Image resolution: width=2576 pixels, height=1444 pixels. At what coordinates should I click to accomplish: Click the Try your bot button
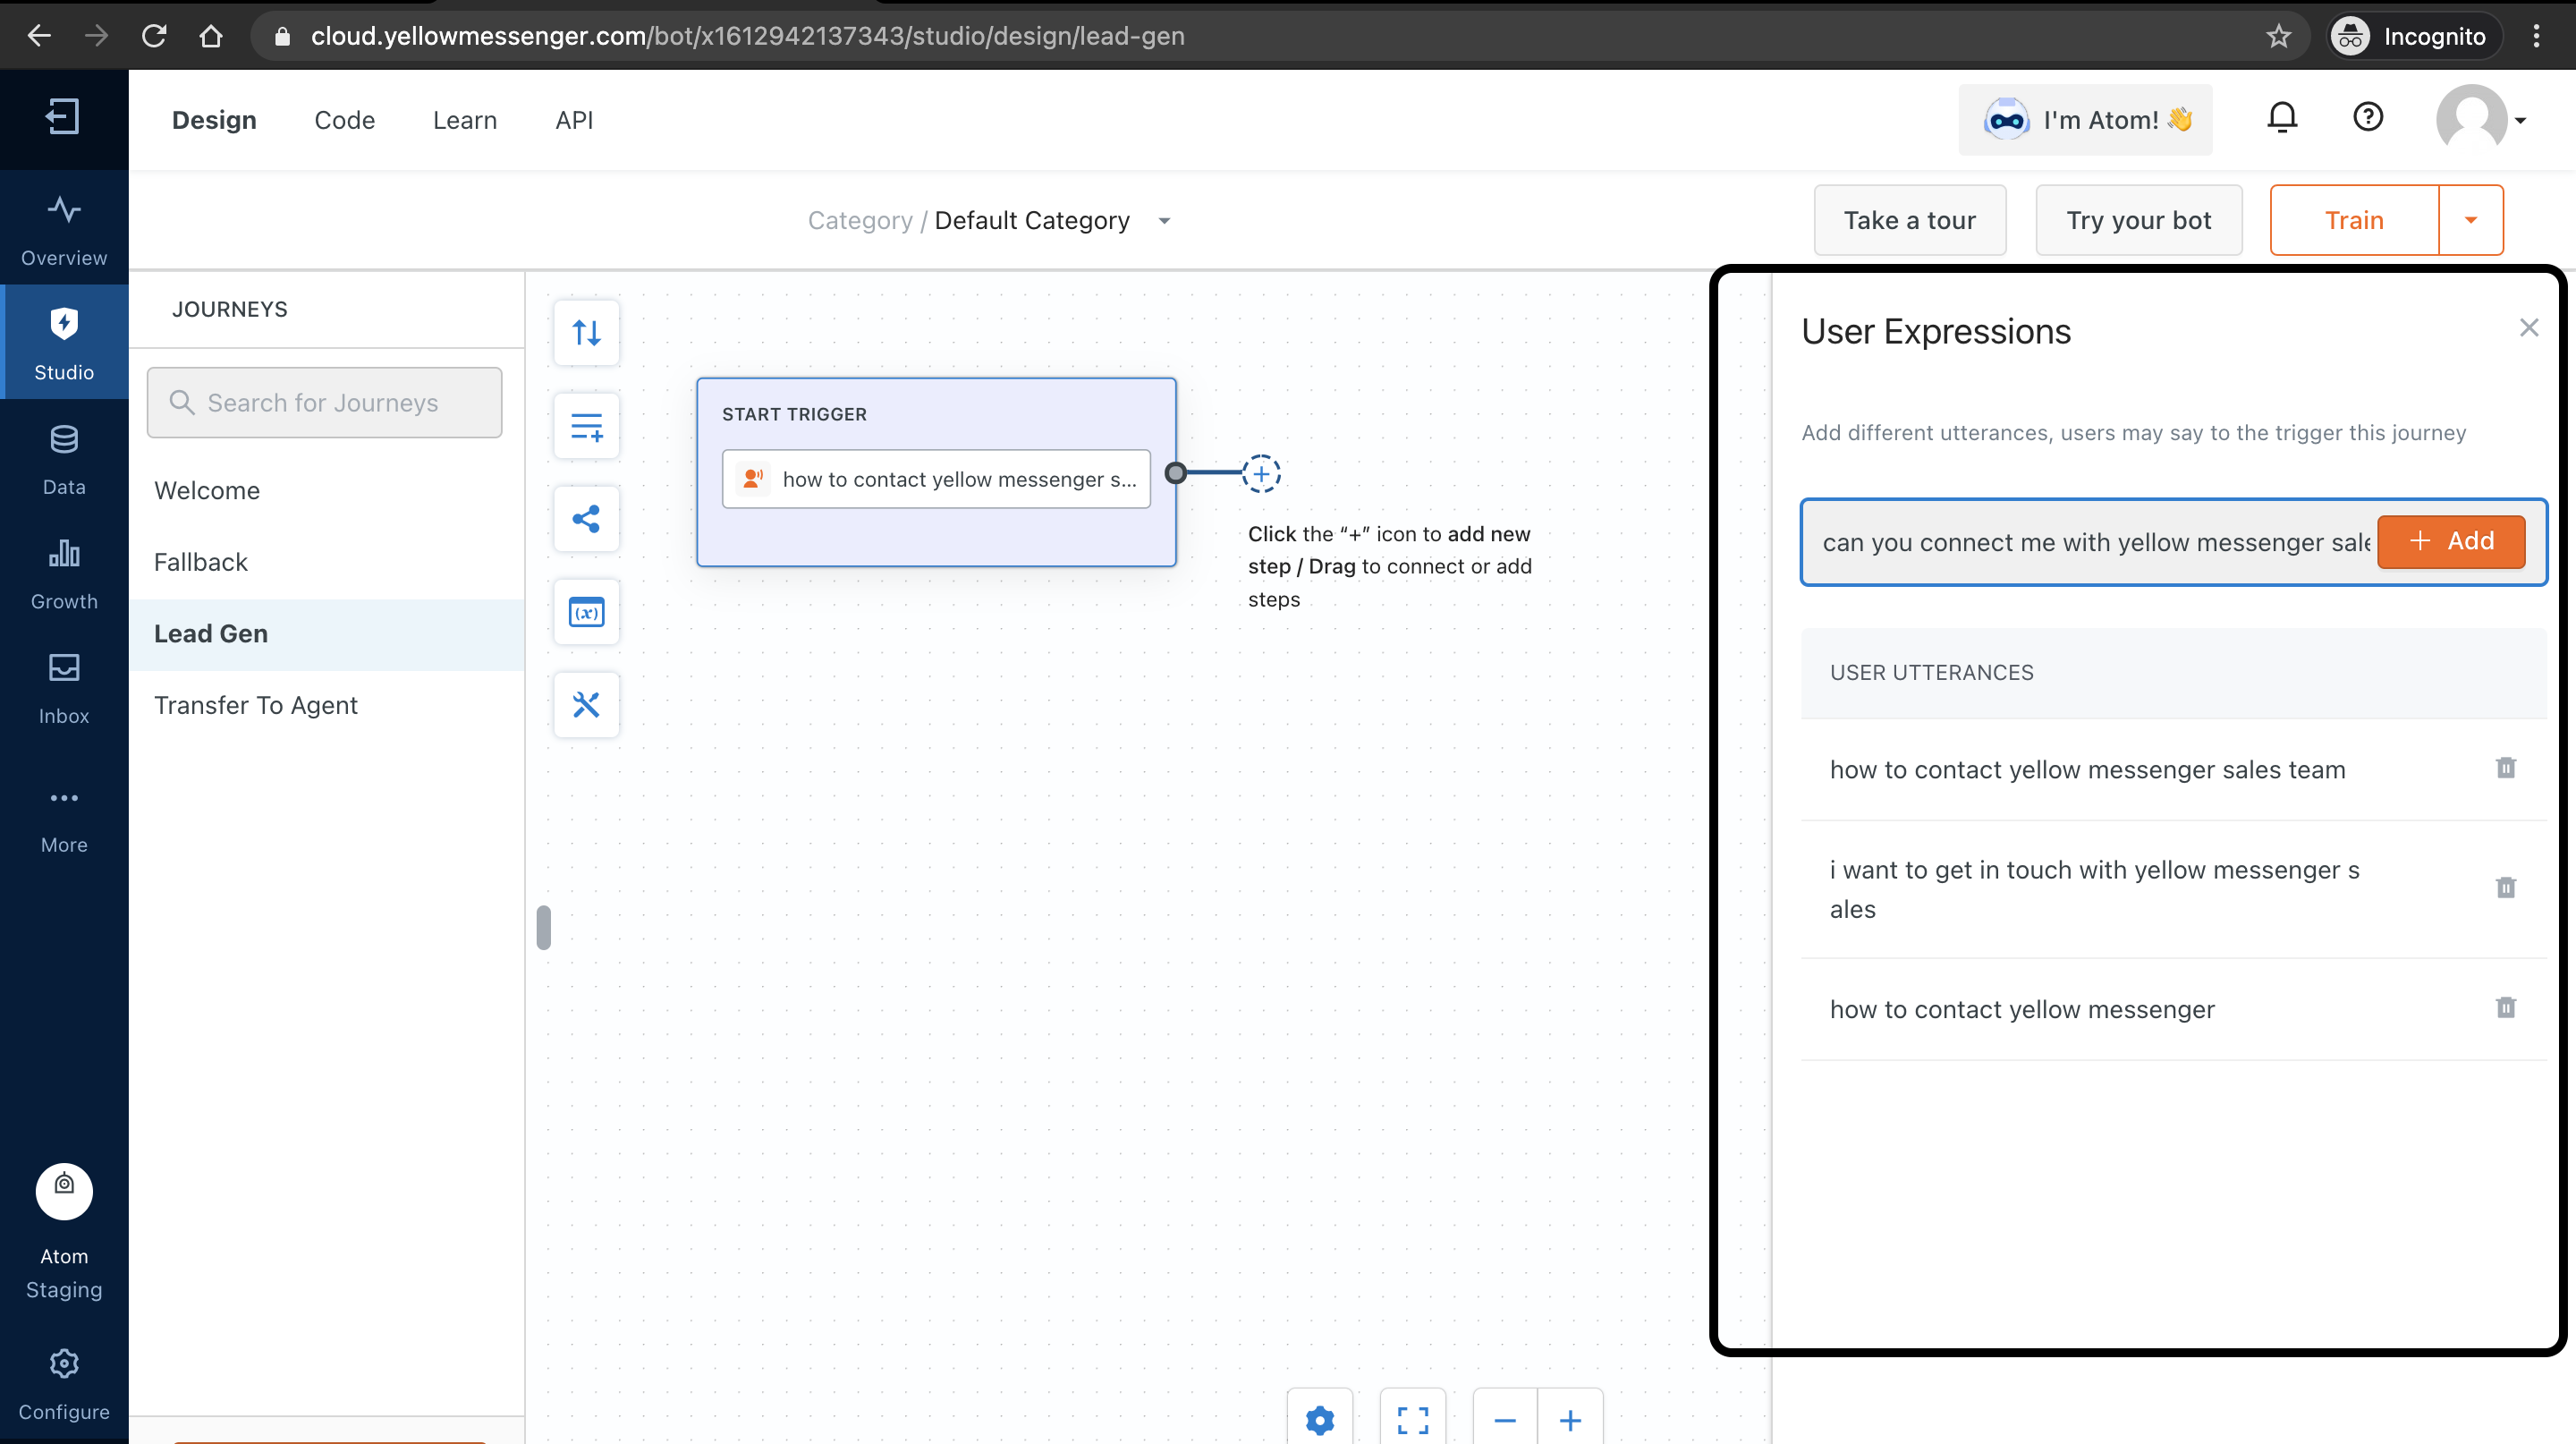[x=2138, y=220]
